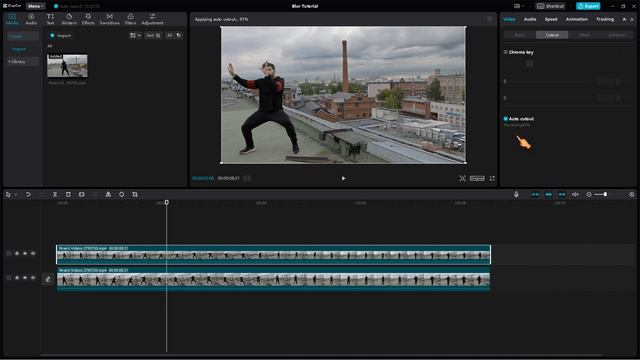Switch to the Audio inspector tab
640x360 pixels.
530,19
